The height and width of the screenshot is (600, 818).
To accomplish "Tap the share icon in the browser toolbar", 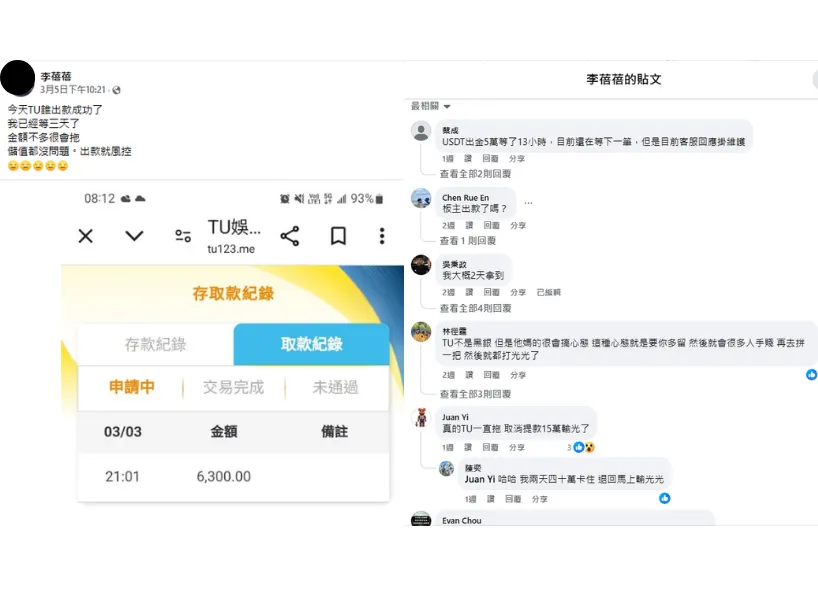I will pyautogui.click(x=290, y=236).
